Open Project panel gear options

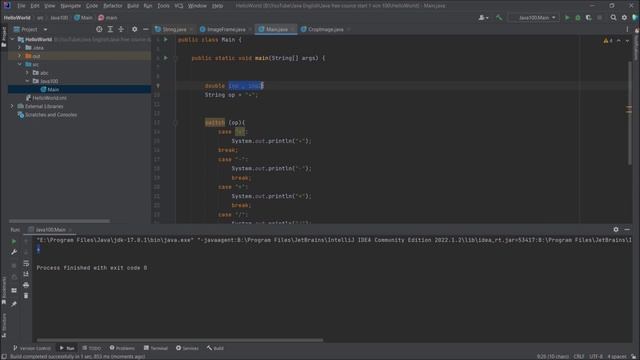tap(135, 29)
